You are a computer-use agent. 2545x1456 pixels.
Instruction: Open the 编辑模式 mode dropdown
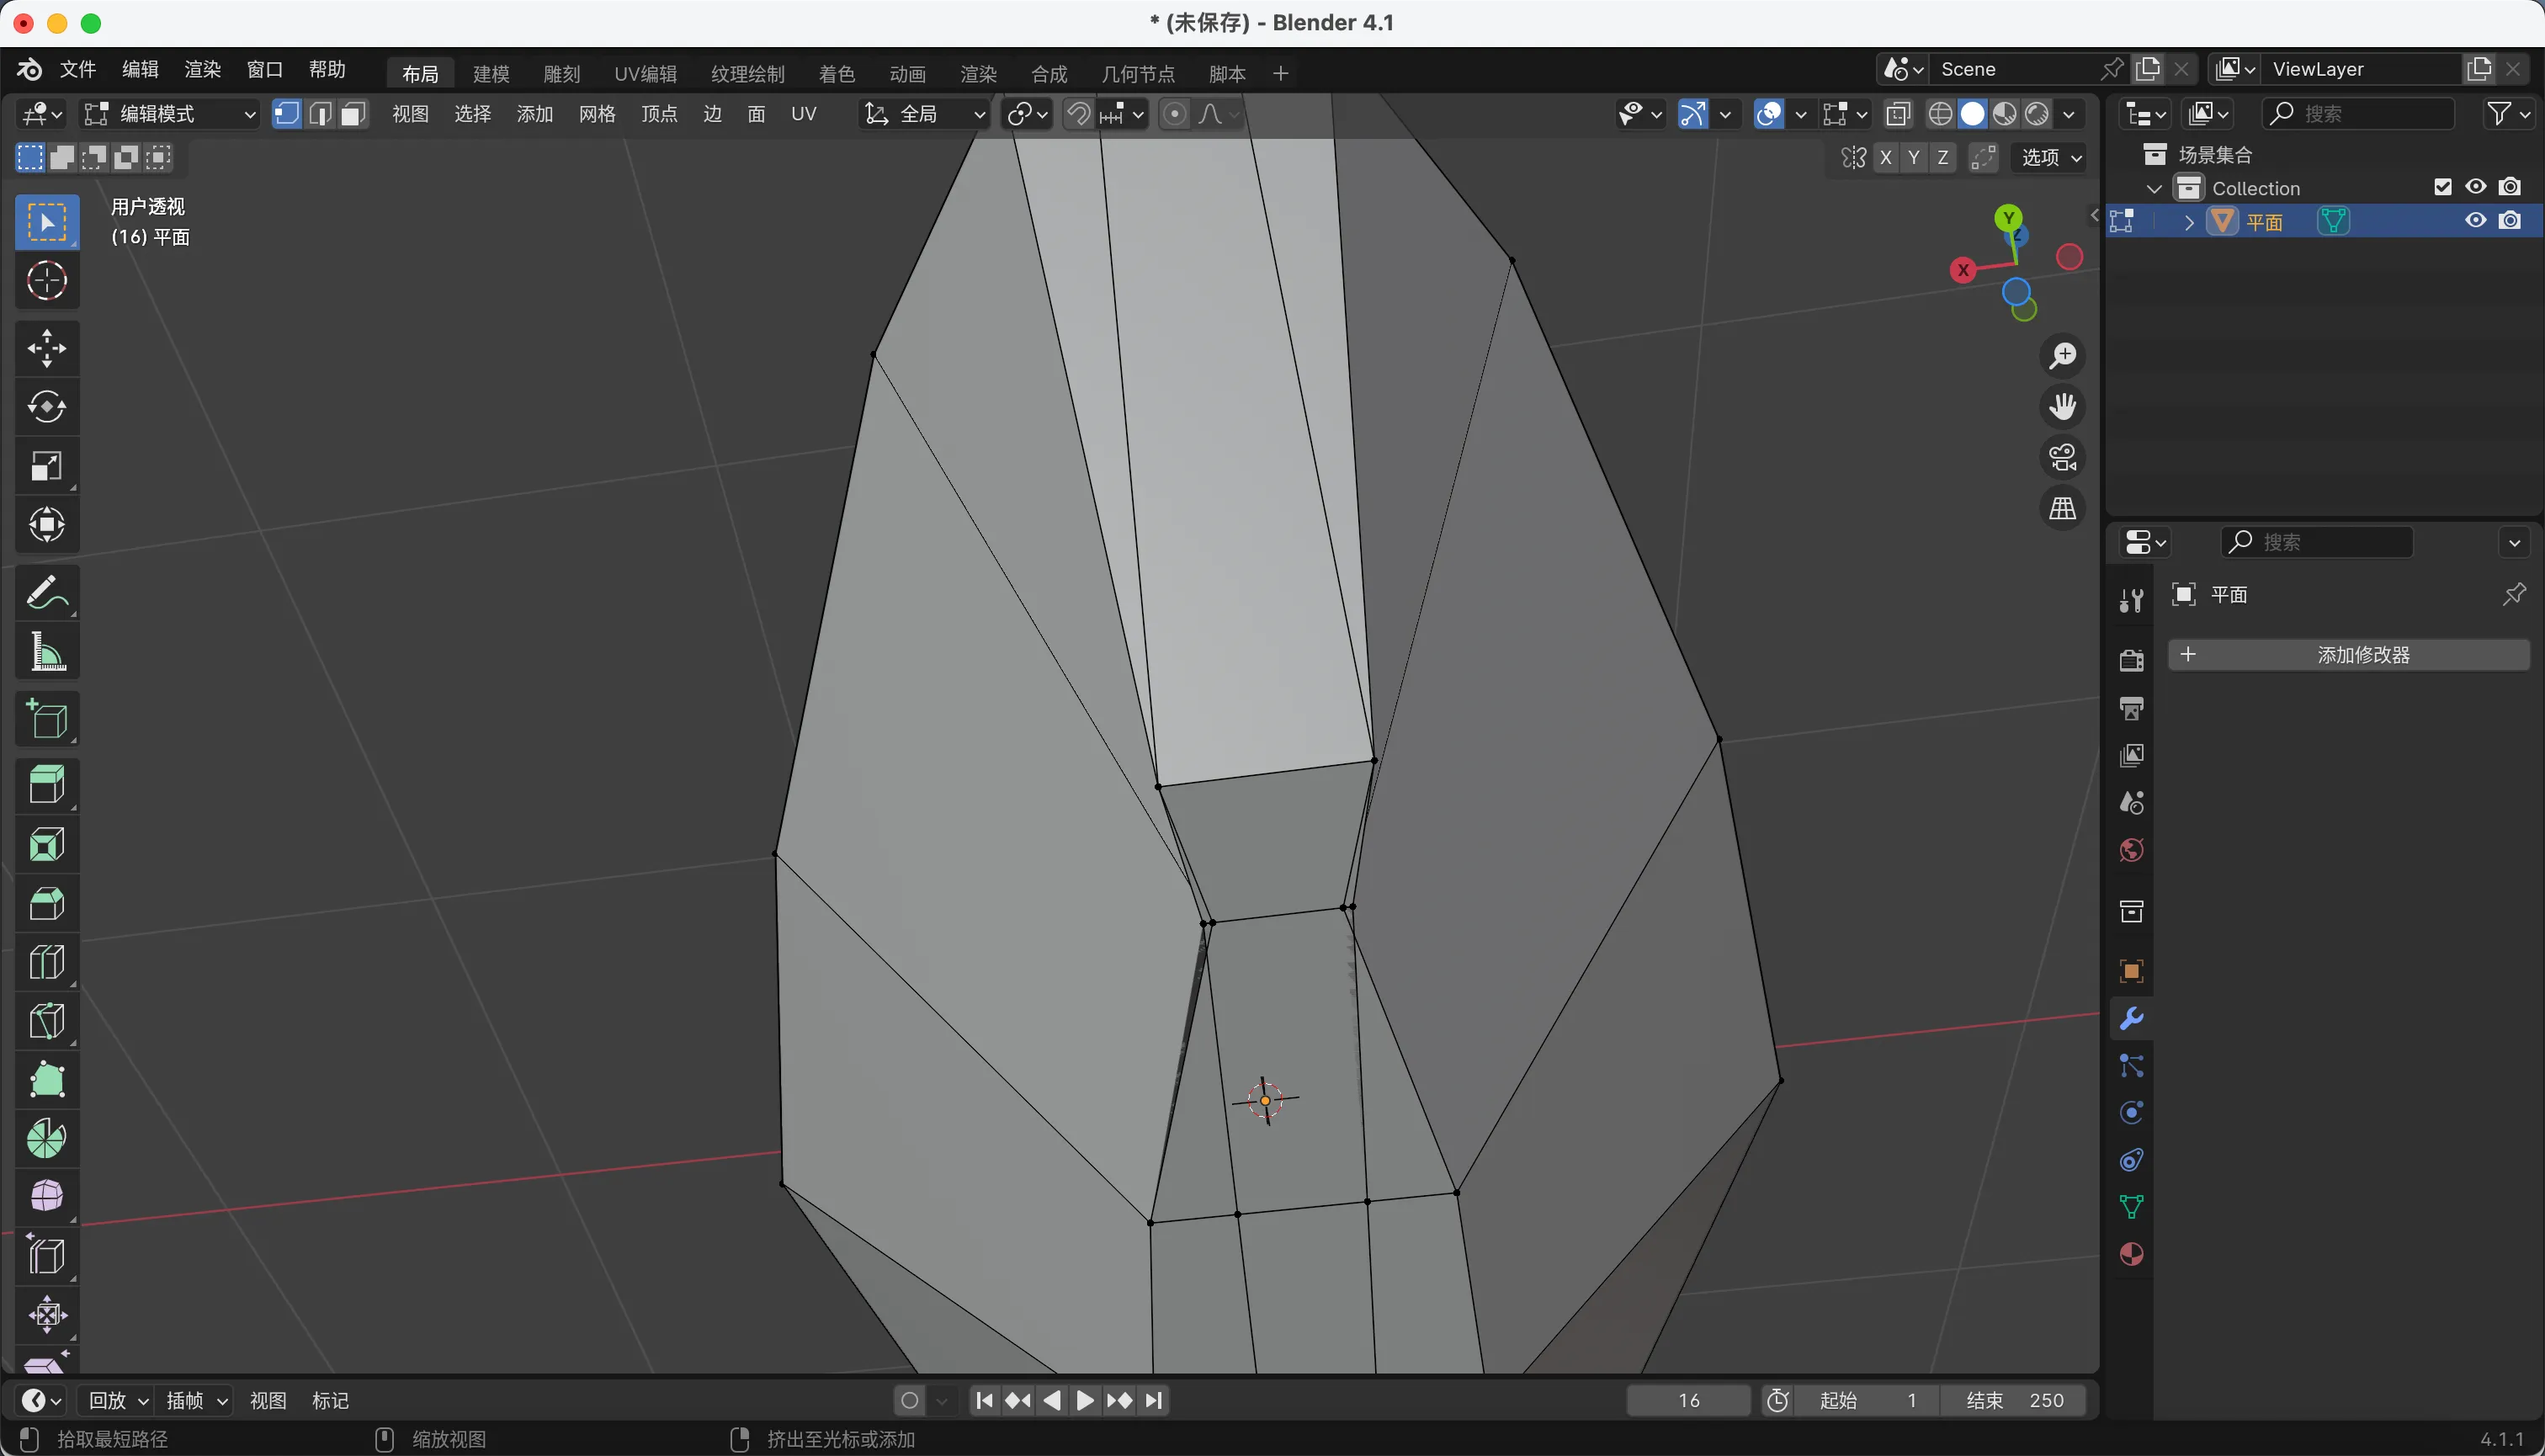pos(170,114)
